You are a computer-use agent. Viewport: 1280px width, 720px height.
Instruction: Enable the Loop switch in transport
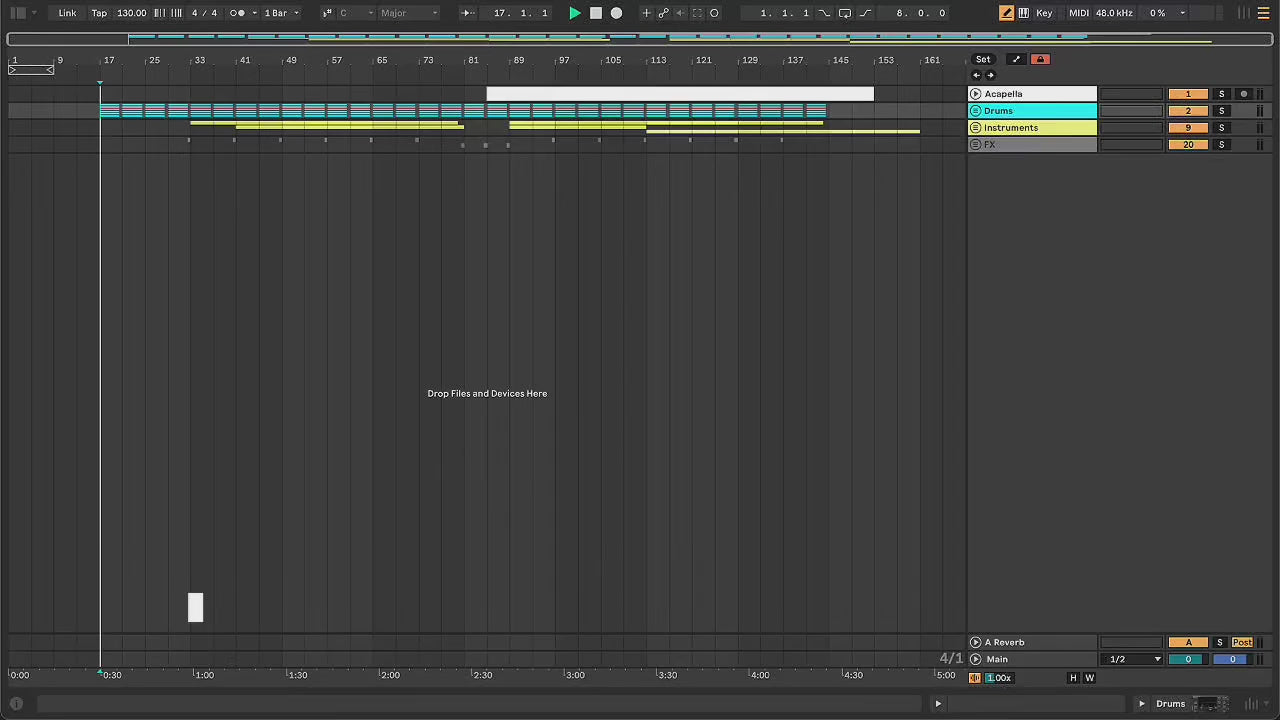pyautogui.click(x=845, y=13)
